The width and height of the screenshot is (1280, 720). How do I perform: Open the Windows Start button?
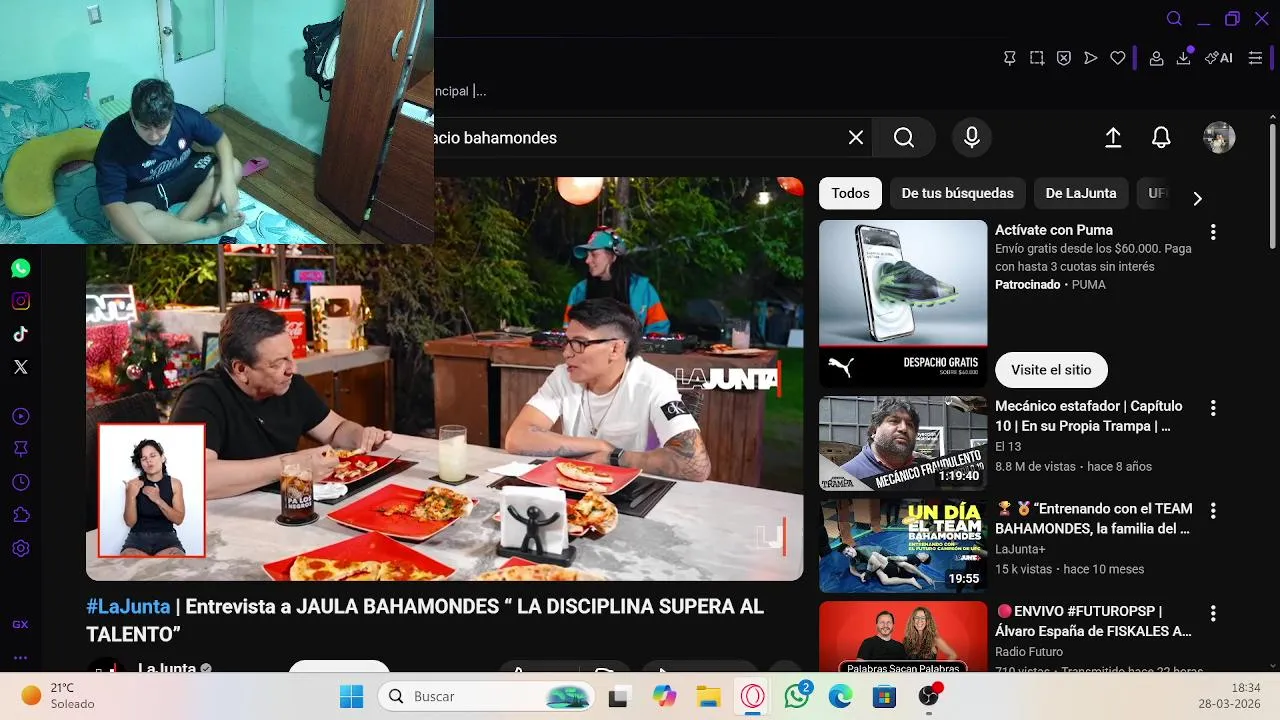pyautogui.click(x=352, y=696)
